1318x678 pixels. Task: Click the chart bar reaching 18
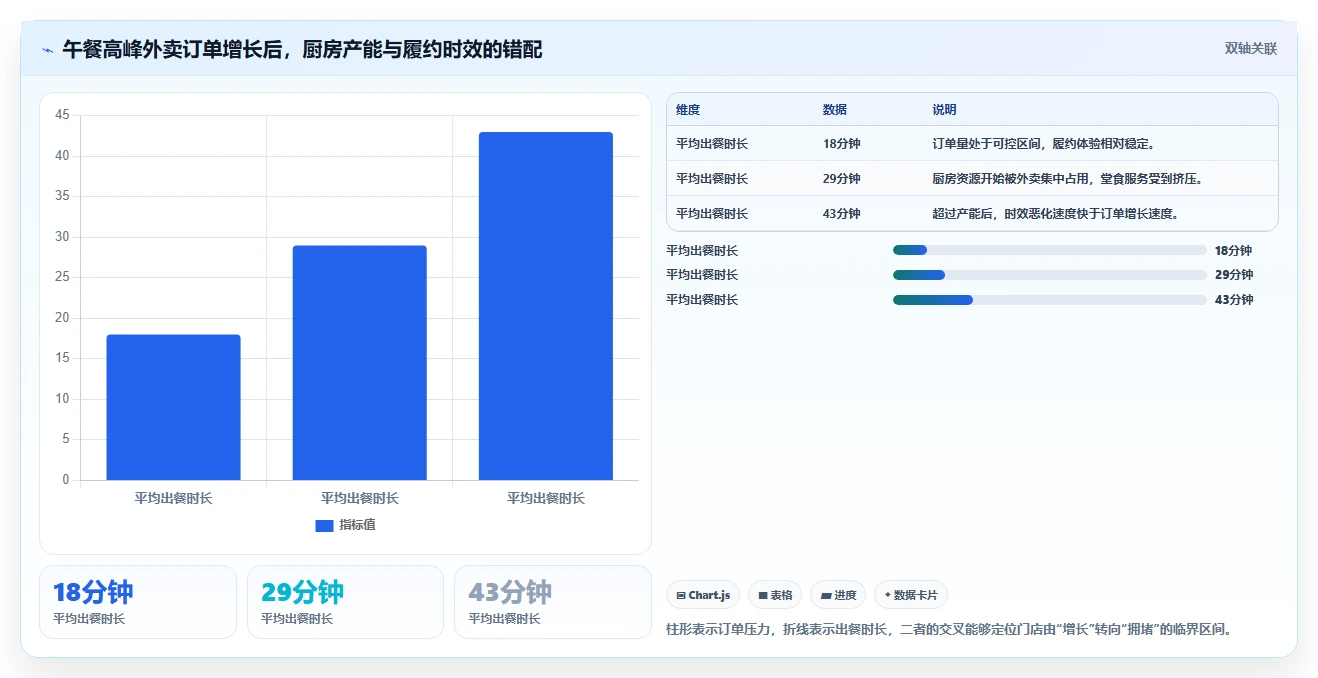173,407
